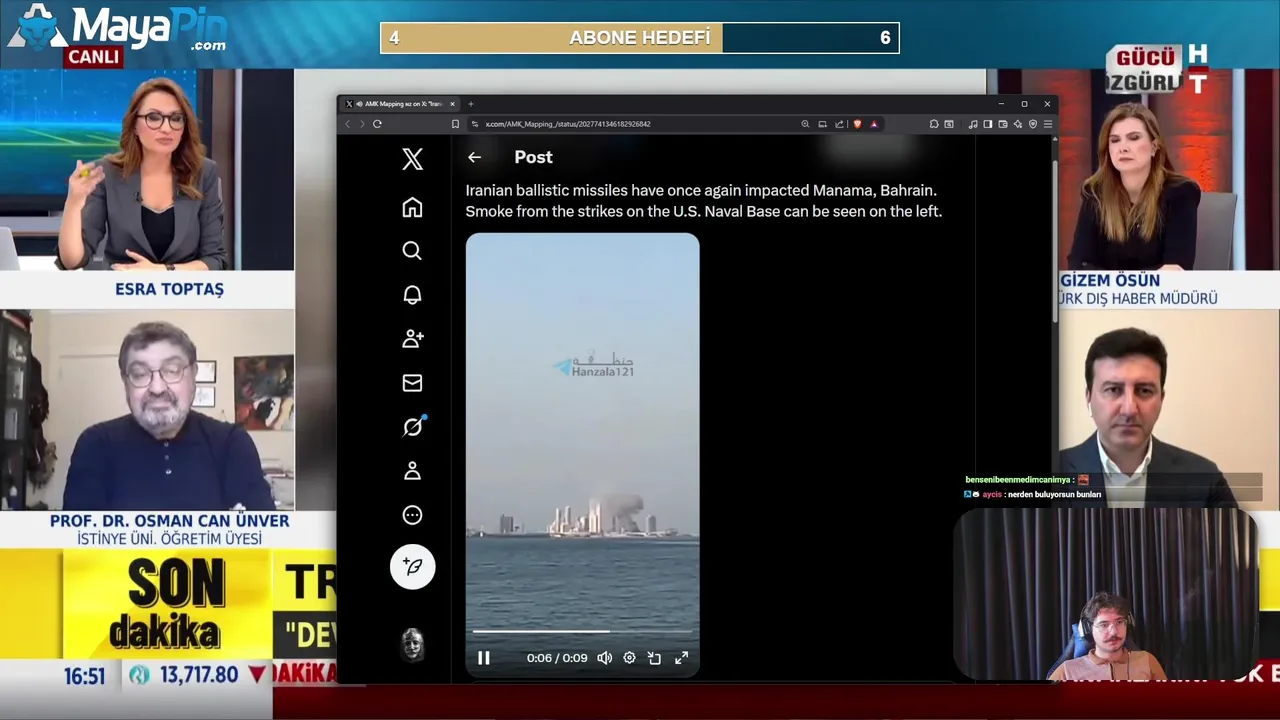Open the browser extensions puzzle icon
The width and height of the screenshot is (1280, 720).
[934, 124]
